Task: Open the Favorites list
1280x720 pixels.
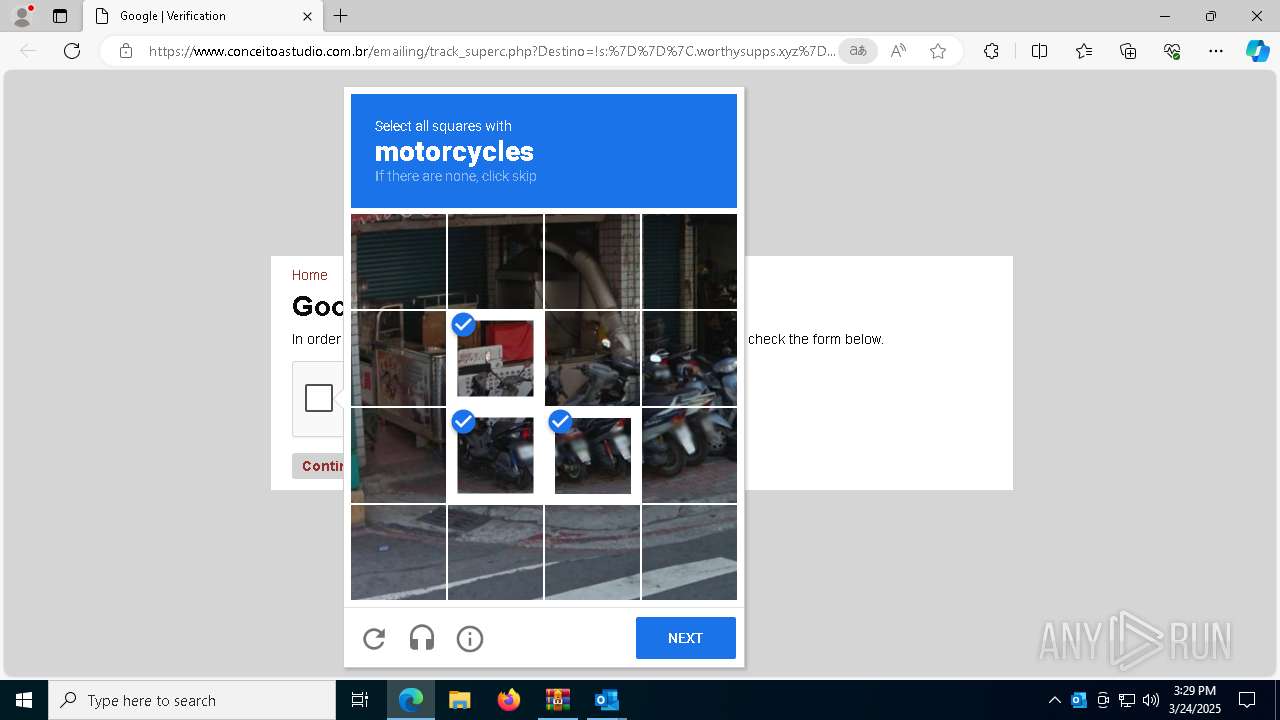Action: (1084, 51)
